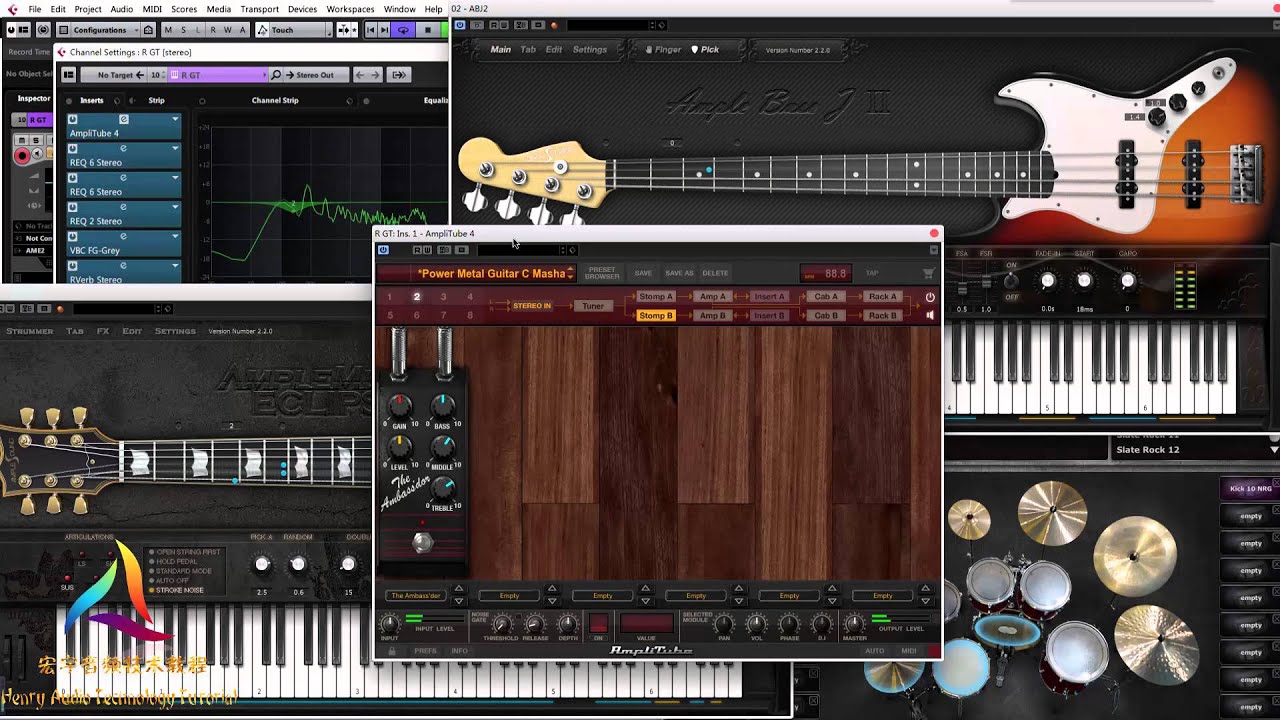Adjust the MASTER knob in AmpliTube

[x=855, y=624]
